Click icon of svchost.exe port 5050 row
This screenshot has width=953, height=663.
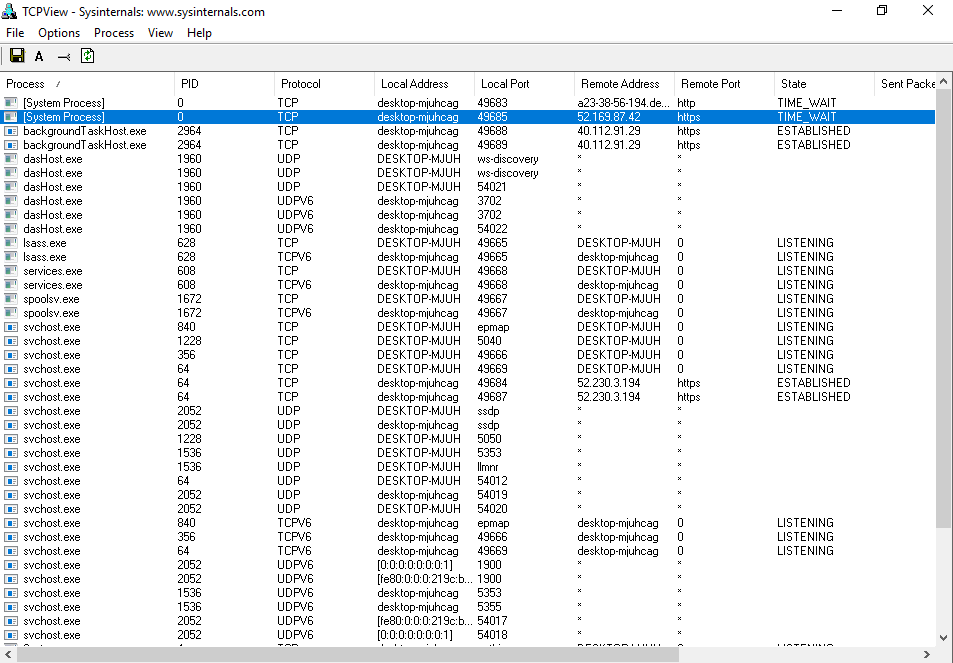(x=11, y=439)
